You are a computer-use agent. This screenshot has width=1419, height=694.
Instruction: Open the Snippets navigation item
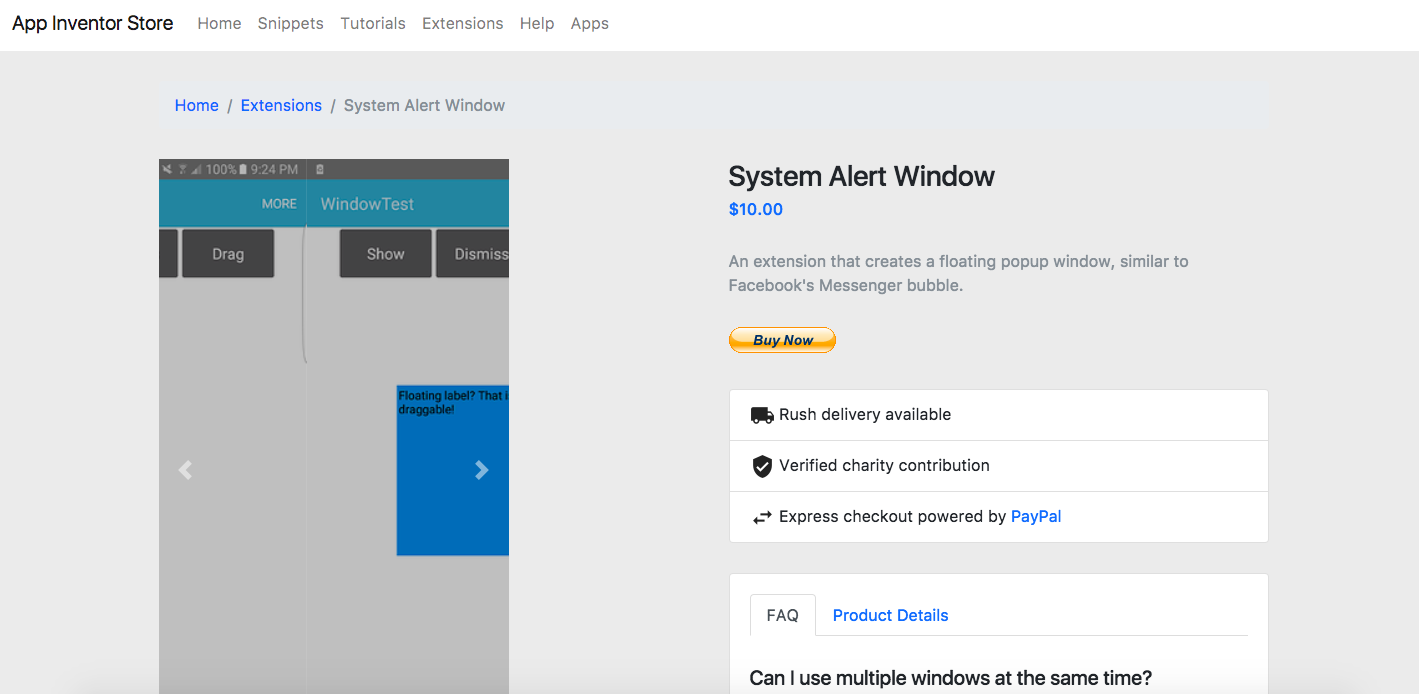point(290,24)
